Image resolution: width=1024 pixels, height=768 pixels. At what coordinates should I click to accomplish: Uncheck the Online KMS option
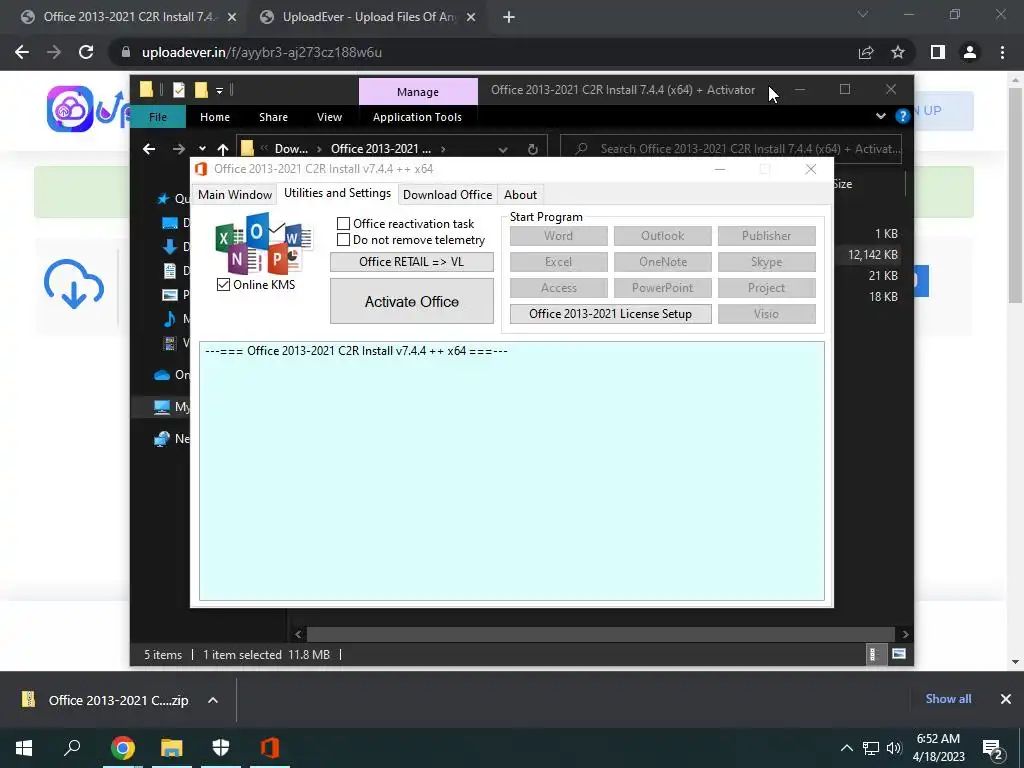pyautogui.click(x=223, y=285)
